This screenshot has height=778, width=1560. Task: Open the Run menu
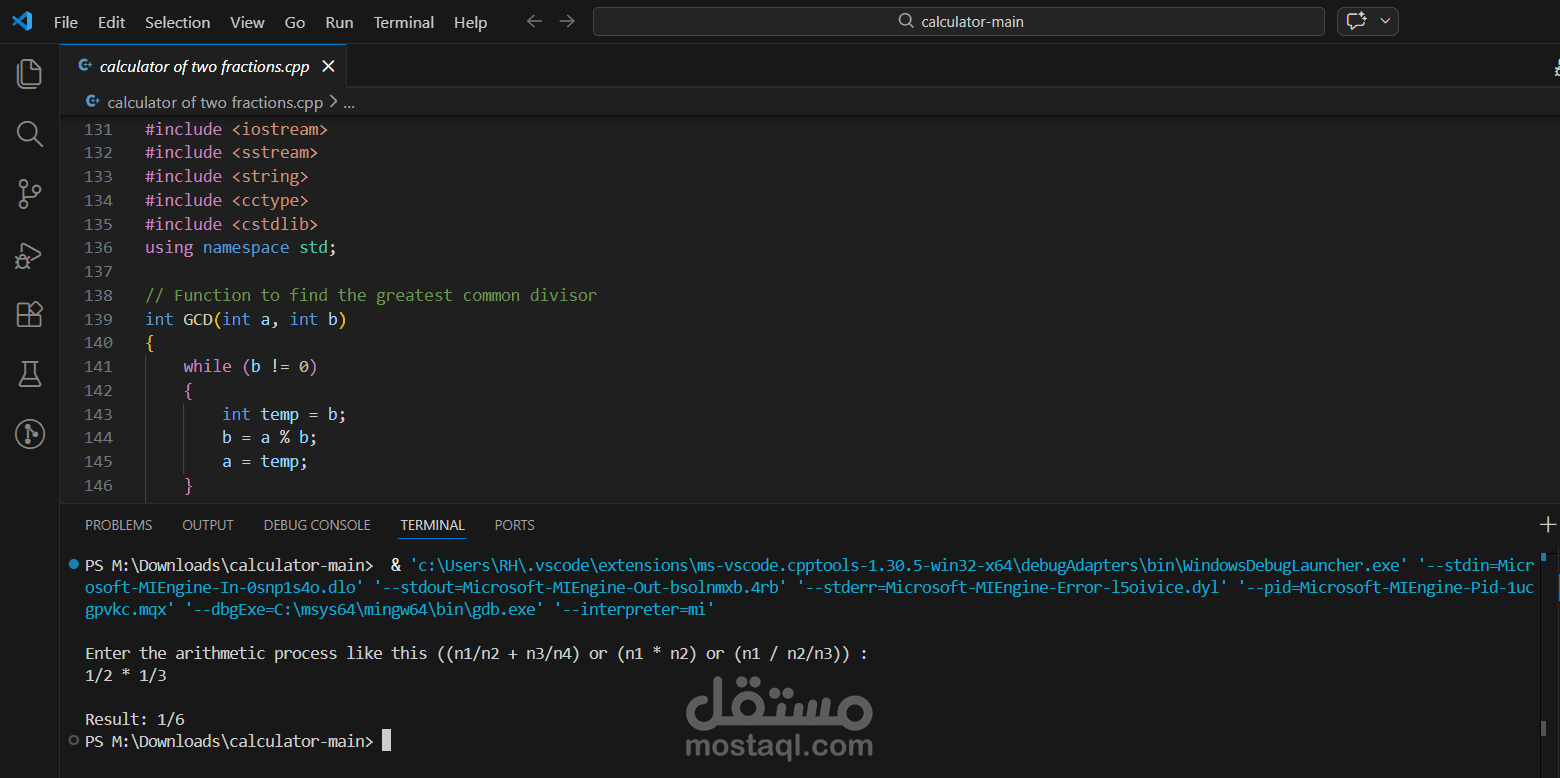pyautogui.click(x=338, y=21)
